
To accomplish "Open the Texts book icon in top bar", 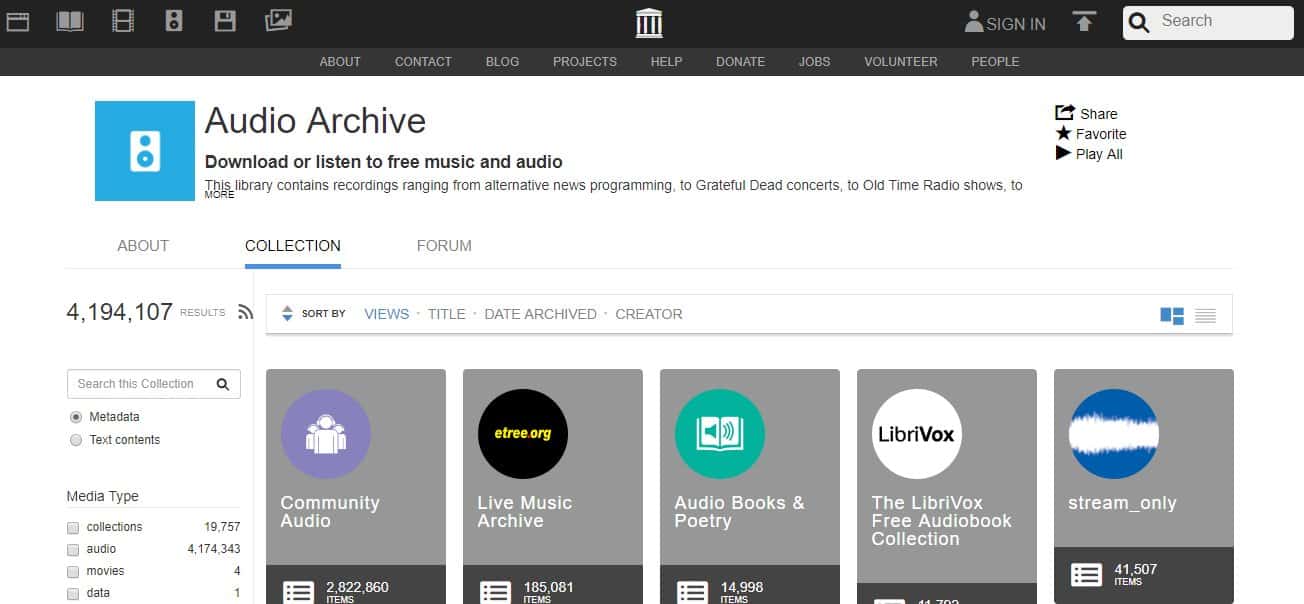I will (x=70, y=21).
